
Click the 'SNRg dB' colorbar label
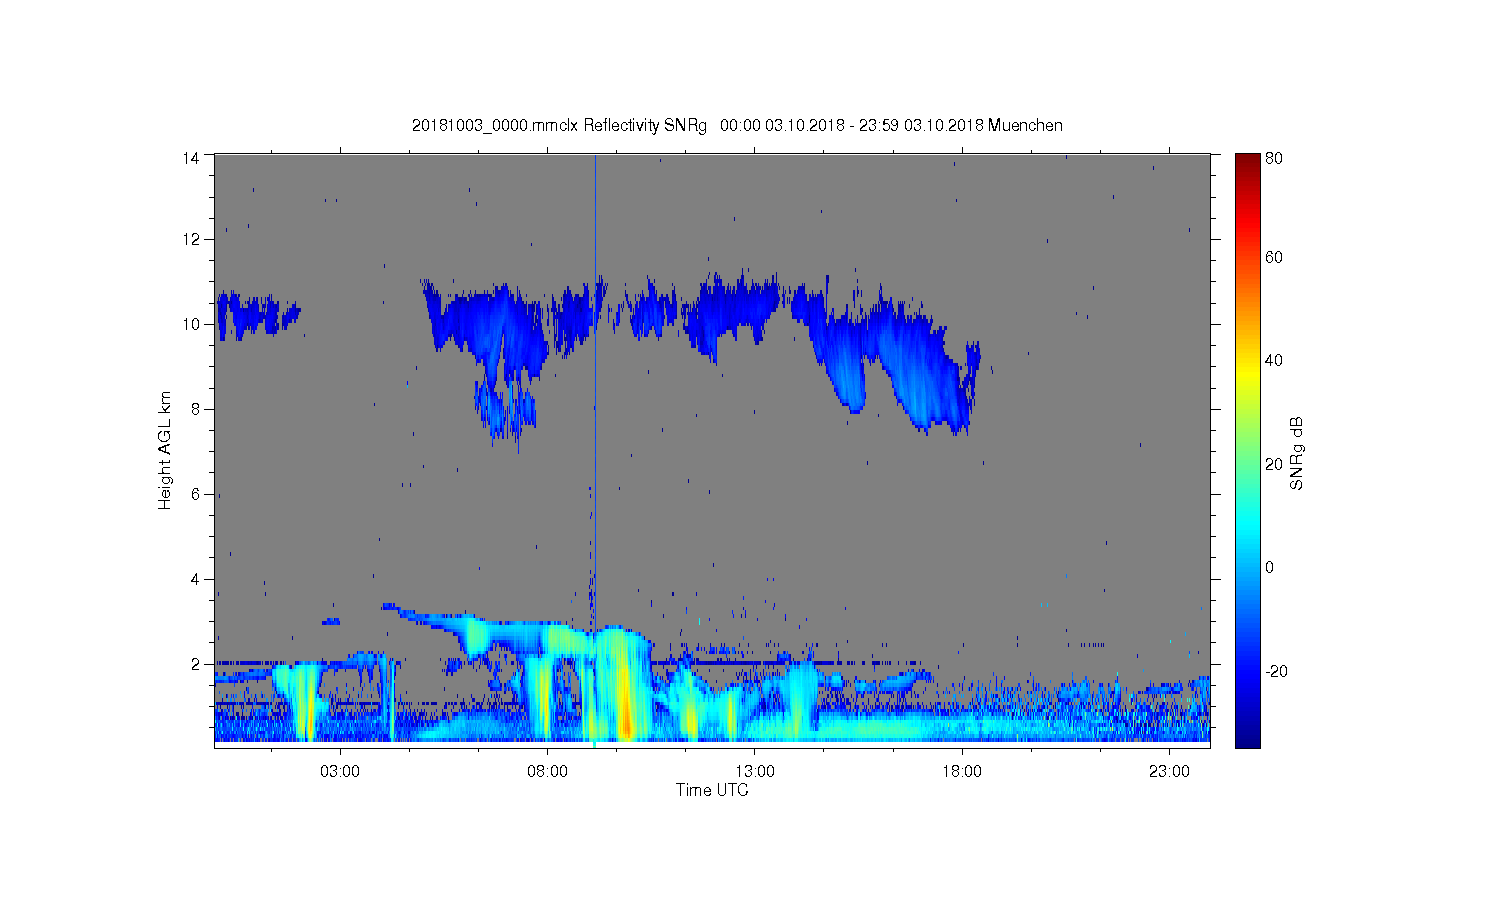click(1297, 453)
